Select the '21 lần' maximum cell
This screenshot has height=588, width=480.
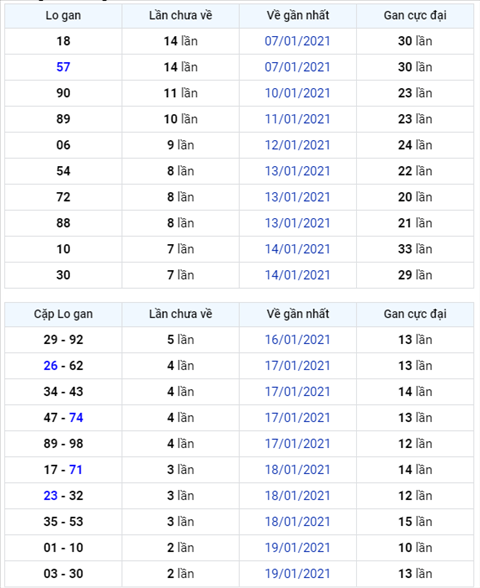point(415,223)
